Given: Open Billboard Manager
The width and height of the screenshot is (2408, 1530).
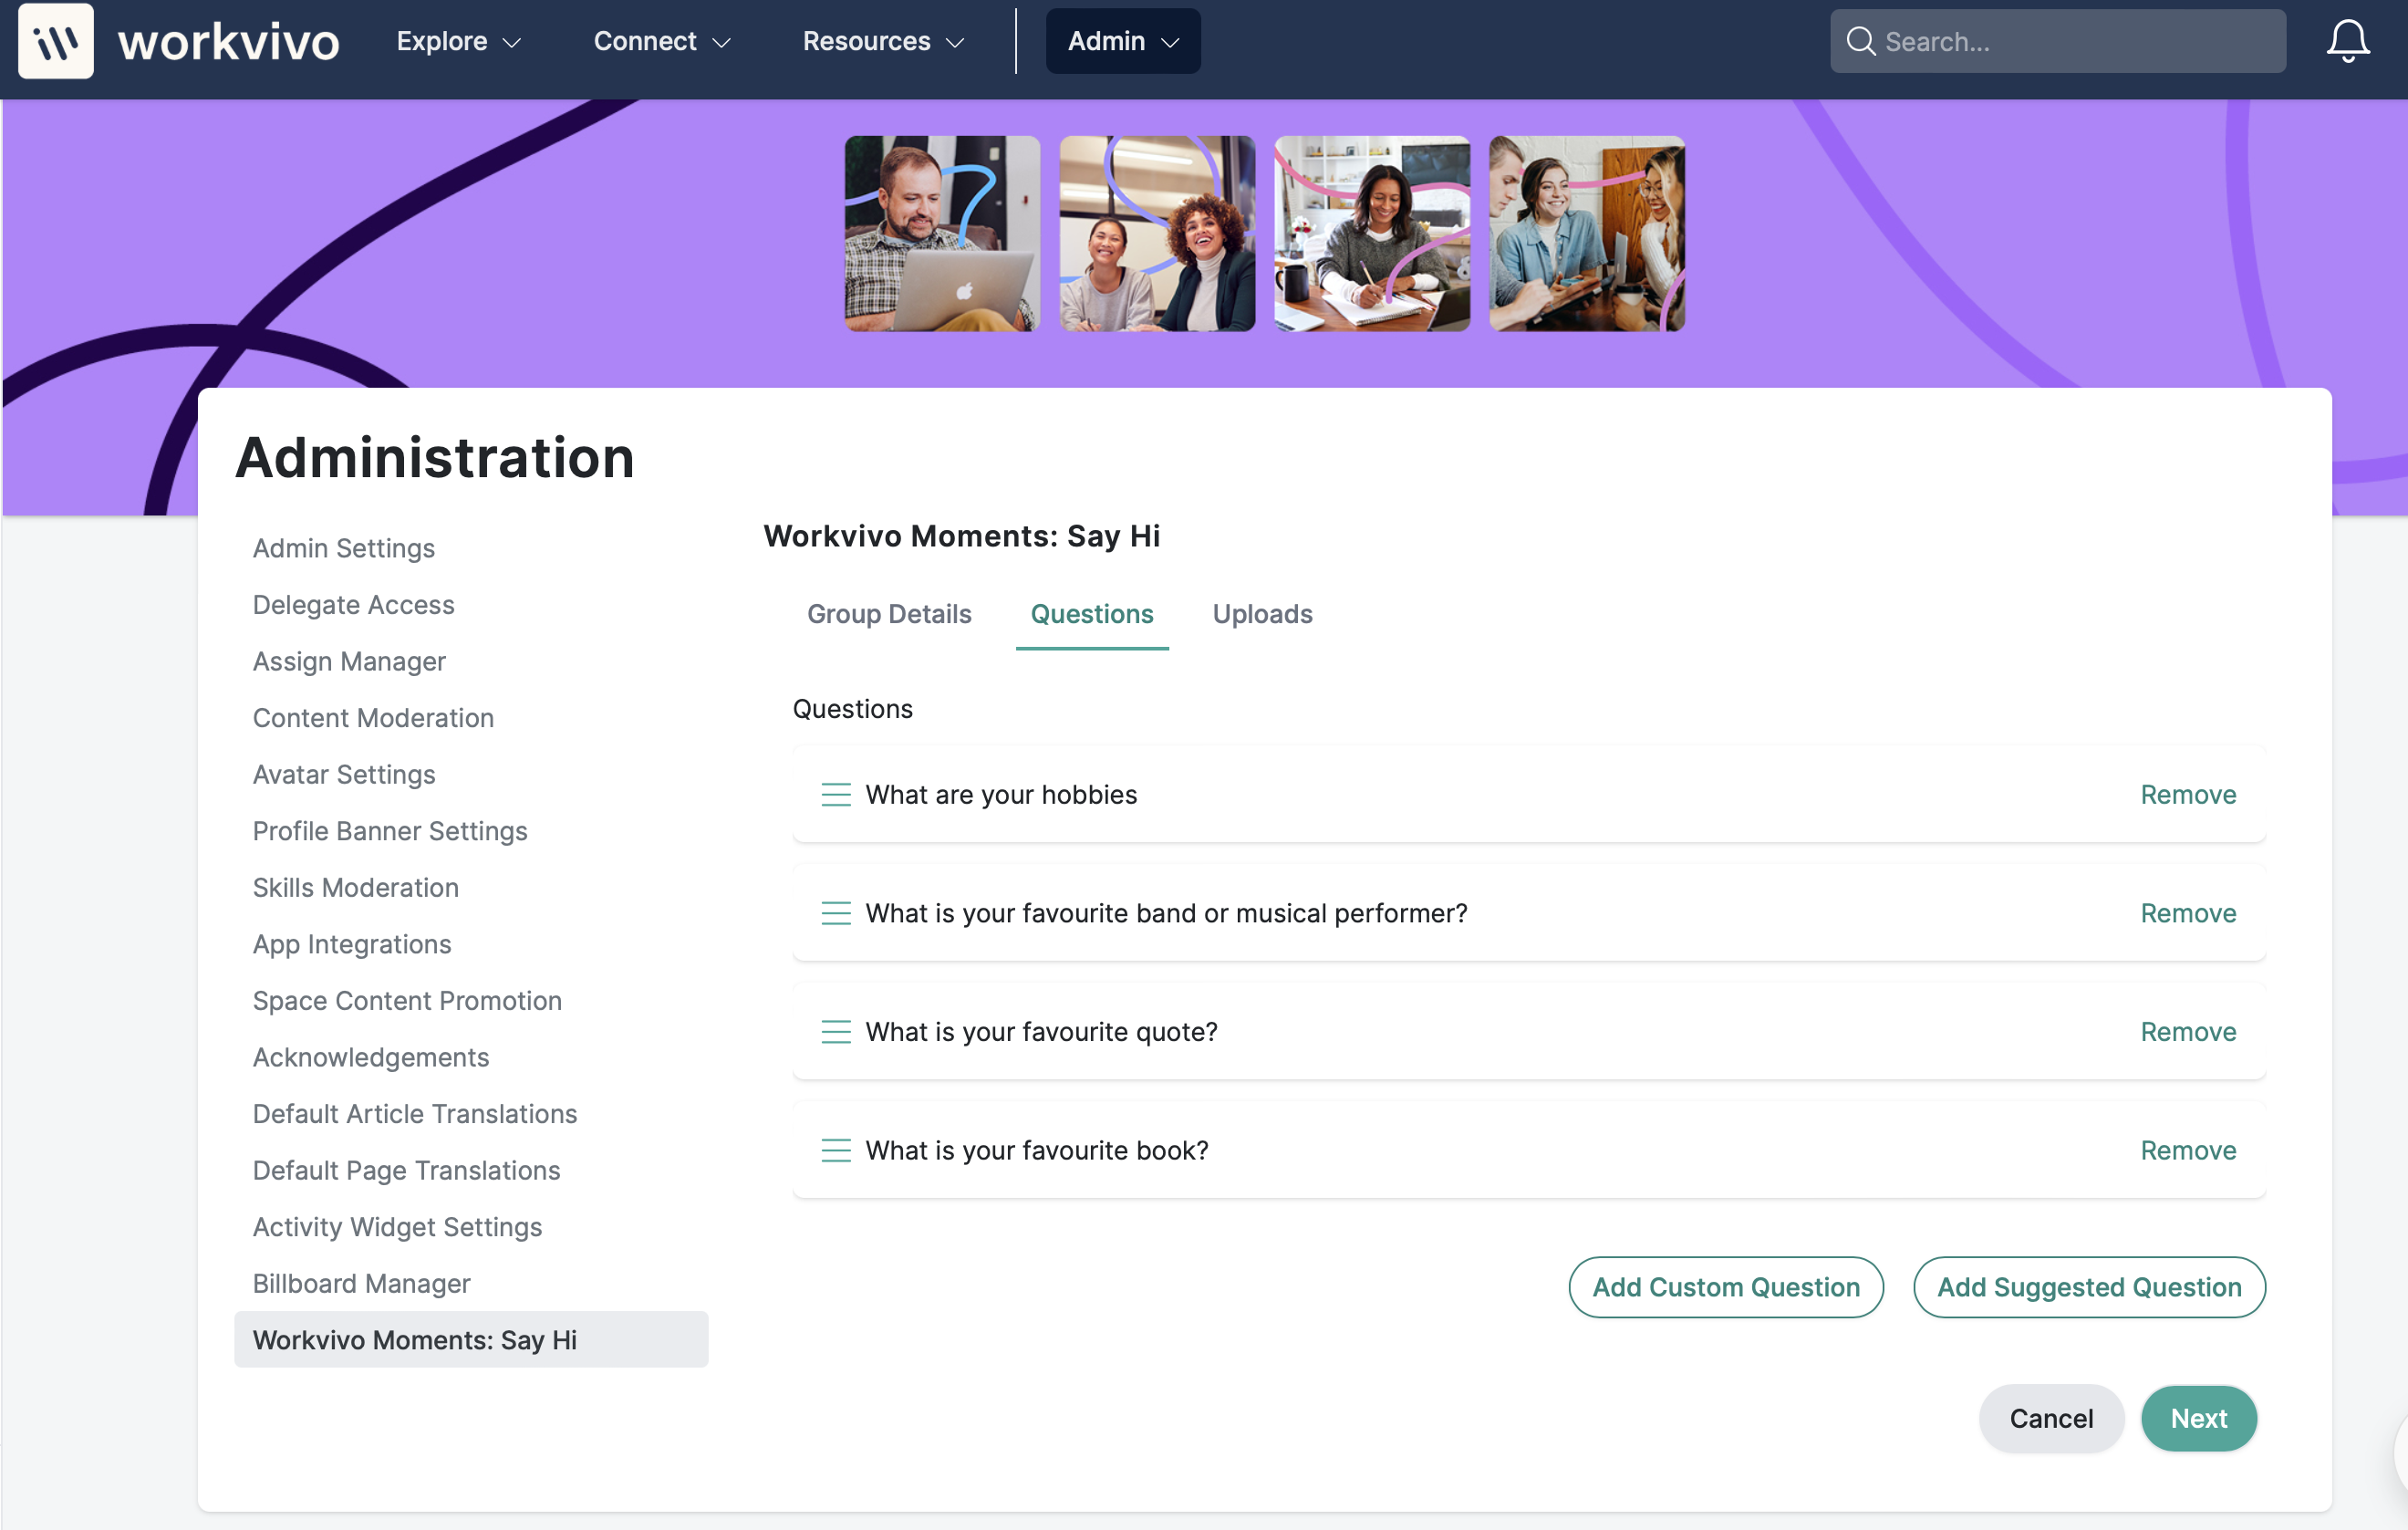Looking at the screenshot, I should [x=361, y=1283].
